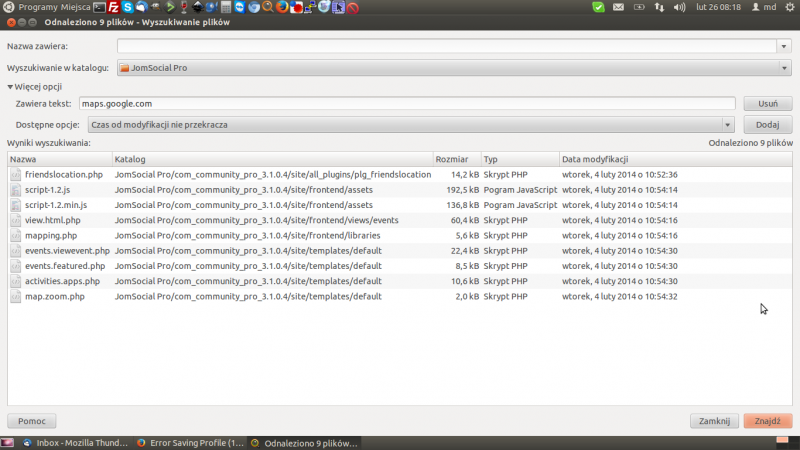800x450 pixels.
Task: Open Thunderbird launcher in the top panel
Action: (x=141, y=7)
